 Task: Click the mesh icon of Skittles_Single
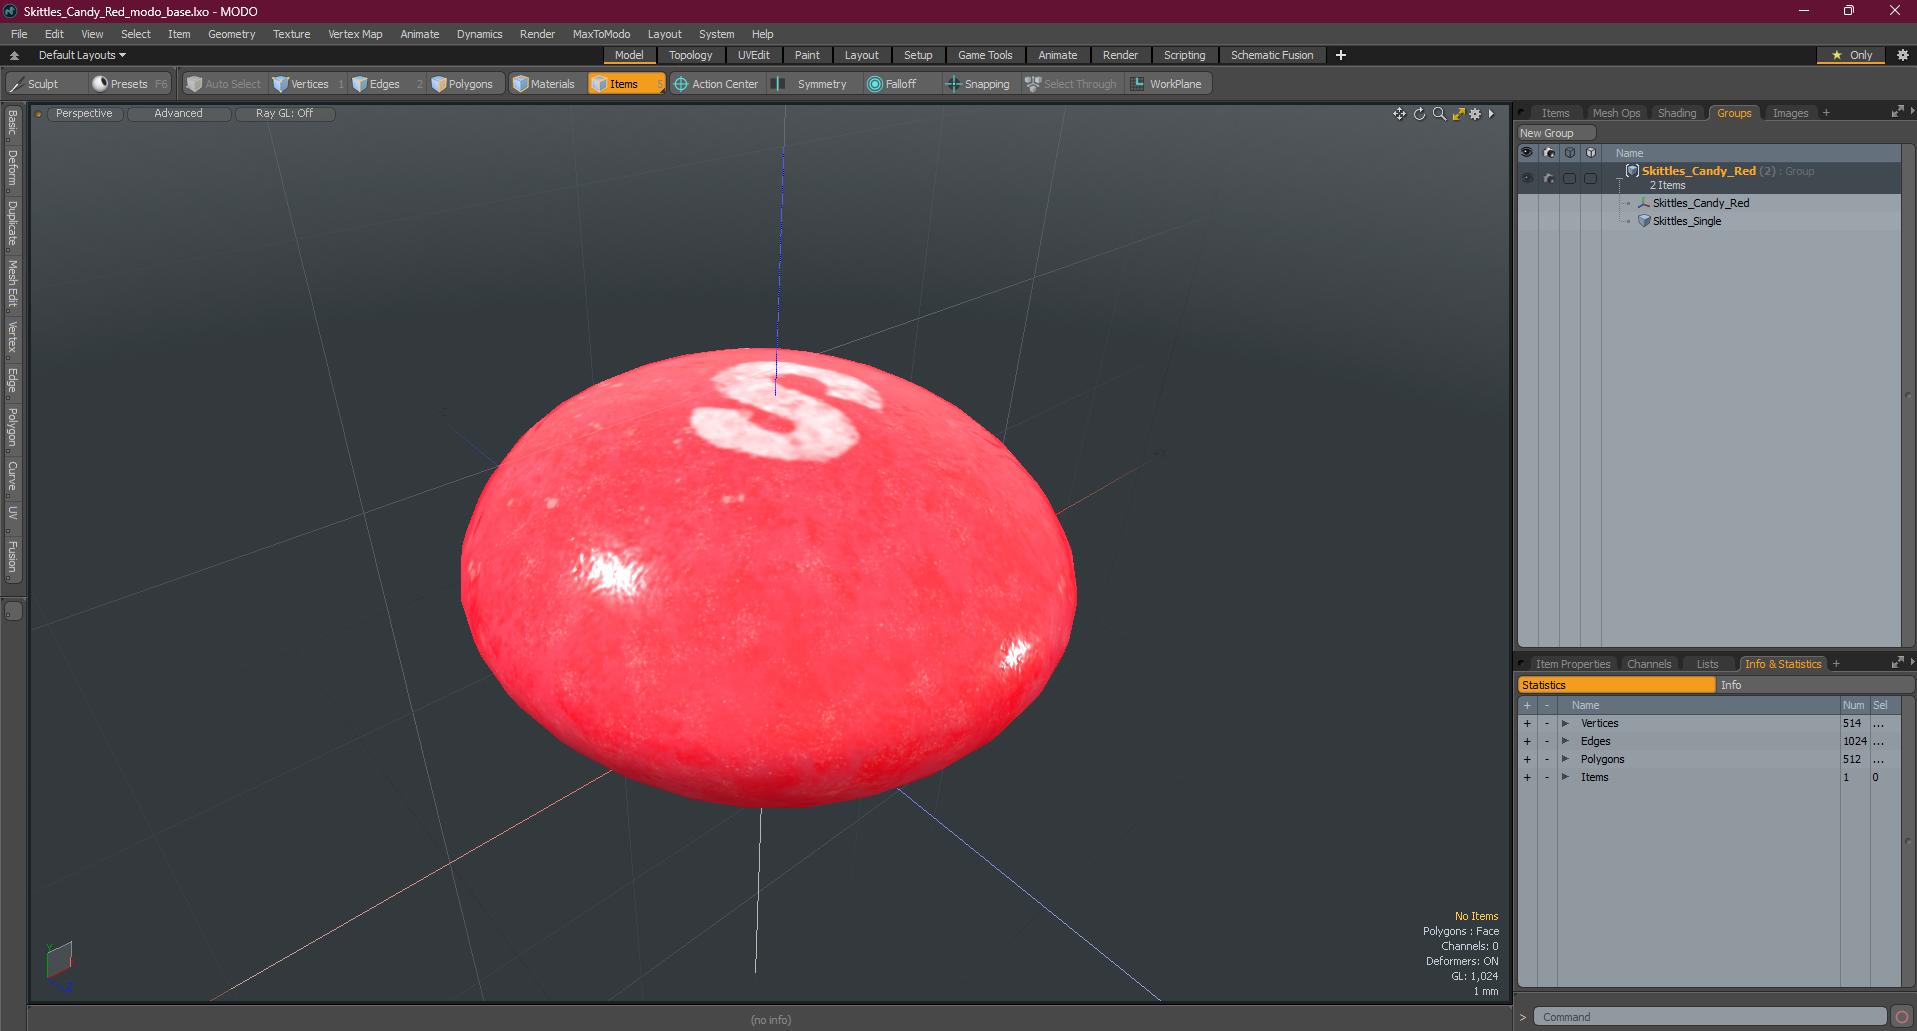1644,221
